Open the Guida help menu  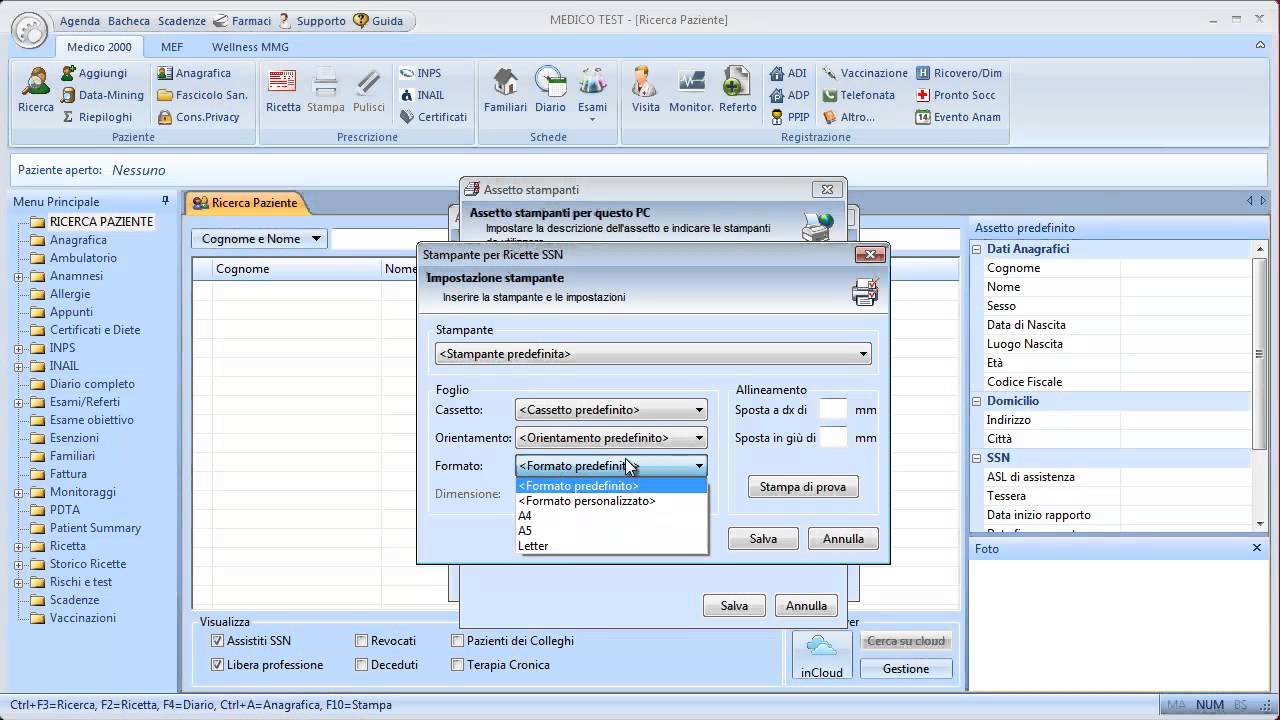pyautogui.click(x=378, y=21)
